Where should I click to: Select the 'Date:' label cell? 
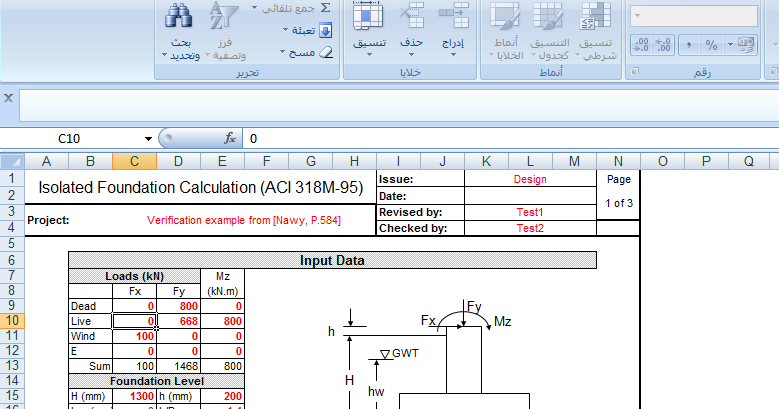420,196
